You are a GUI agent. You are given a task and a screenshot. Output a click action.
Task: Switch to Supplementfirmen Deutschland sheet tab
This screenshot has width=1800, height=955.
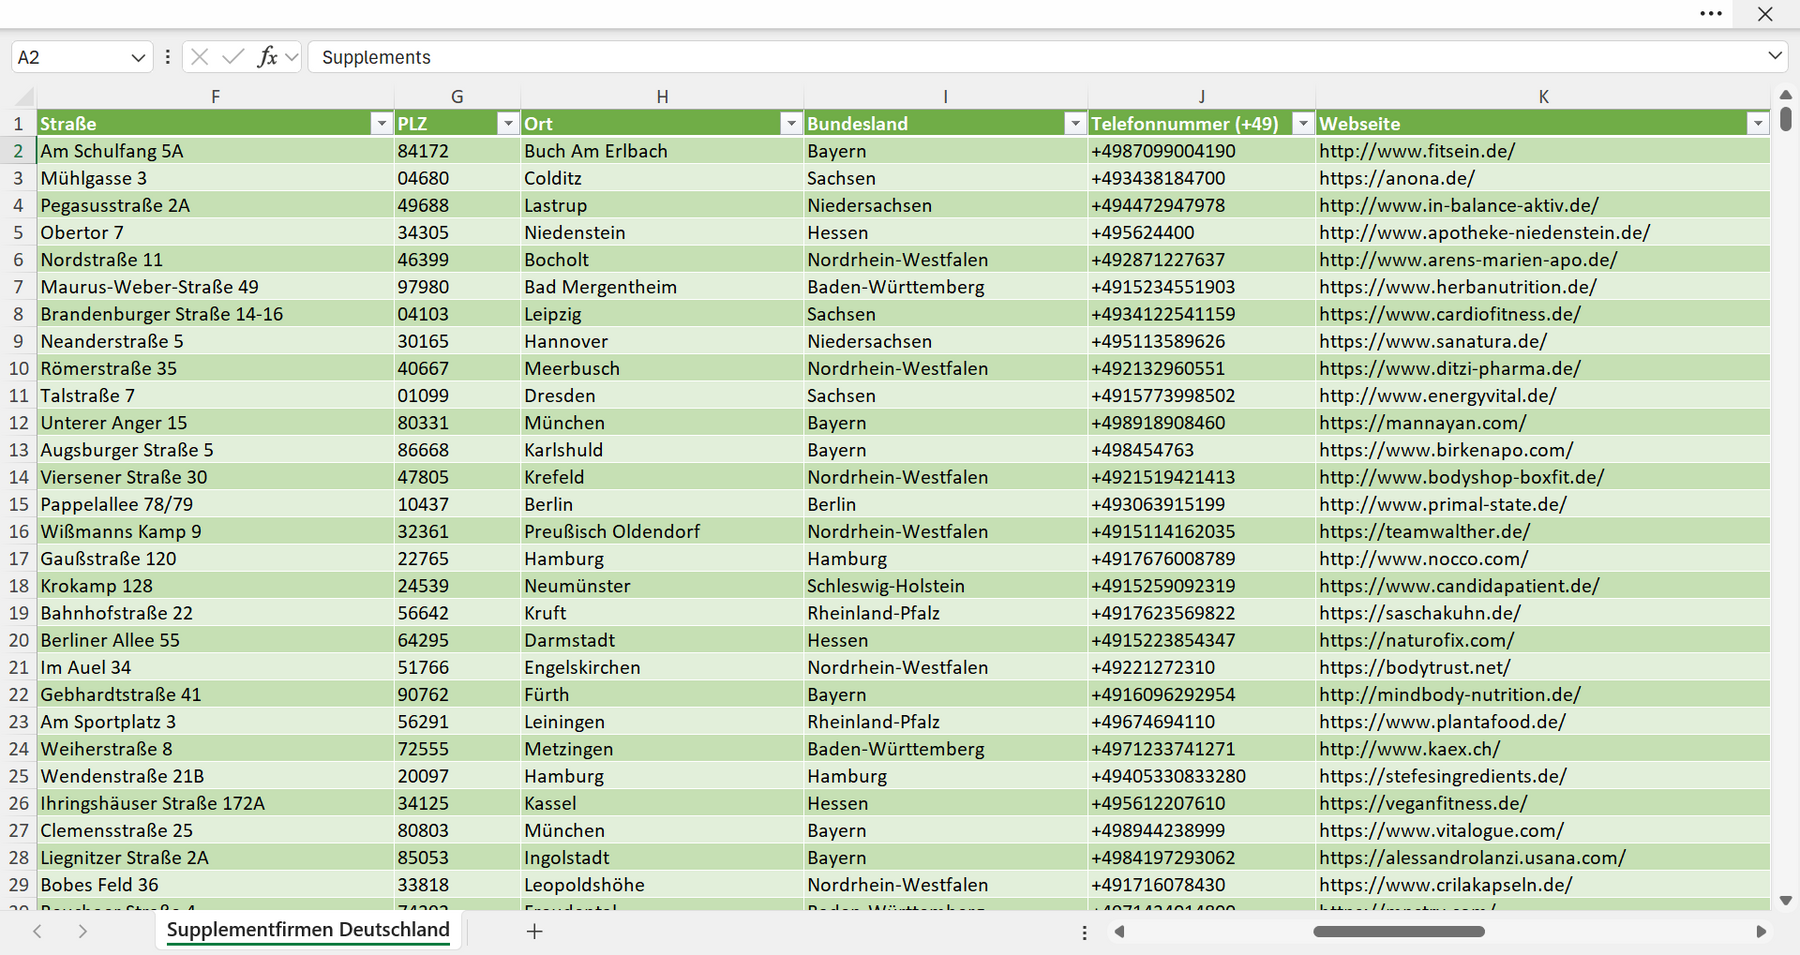click(308, 930)
